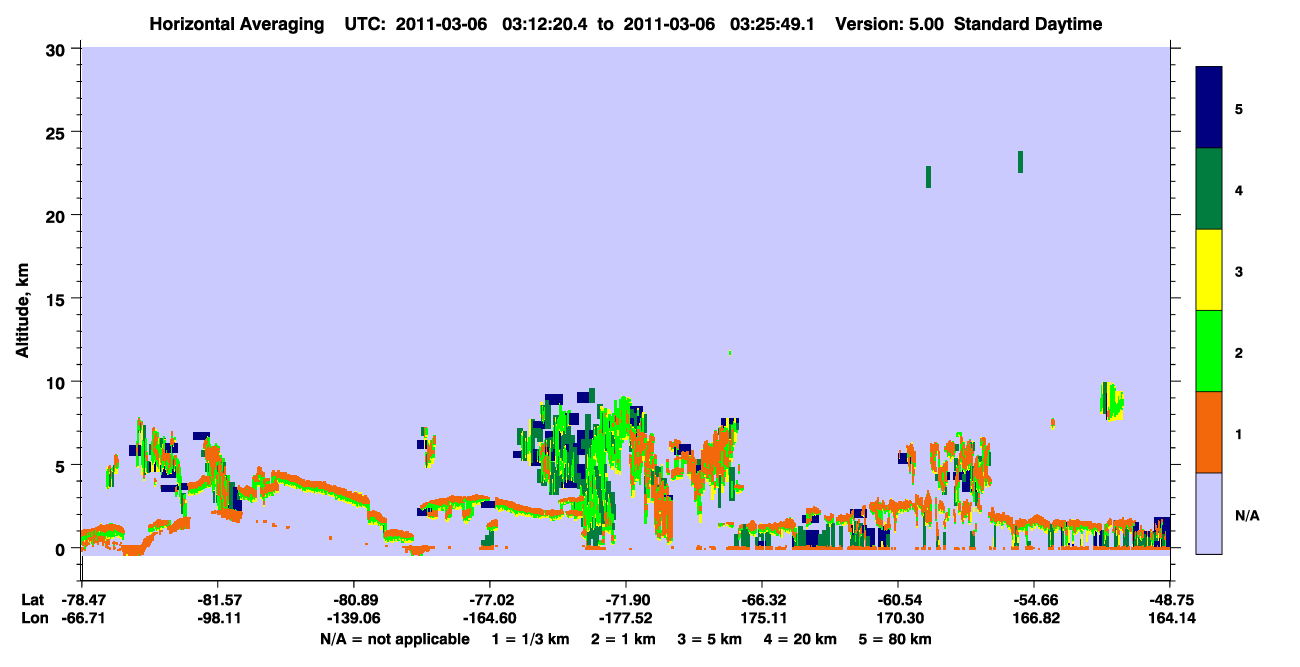Click the 'Lon' row label
The height and width of the screenshot is (667, 1300).
click(33, 618)
